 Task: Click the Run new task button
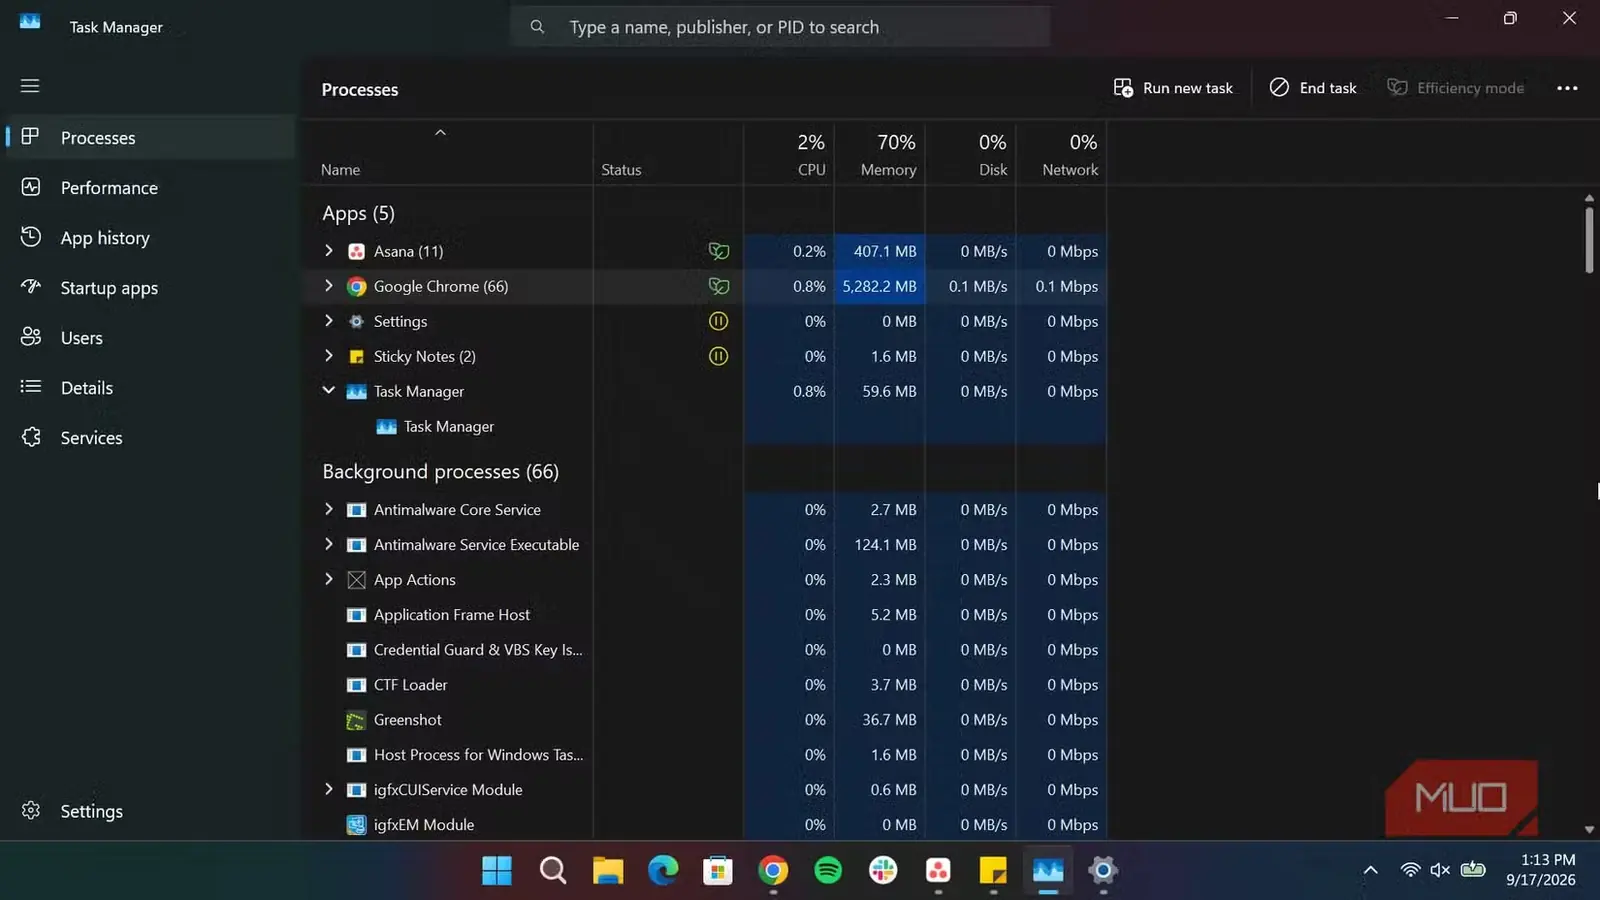point(1173,88)
